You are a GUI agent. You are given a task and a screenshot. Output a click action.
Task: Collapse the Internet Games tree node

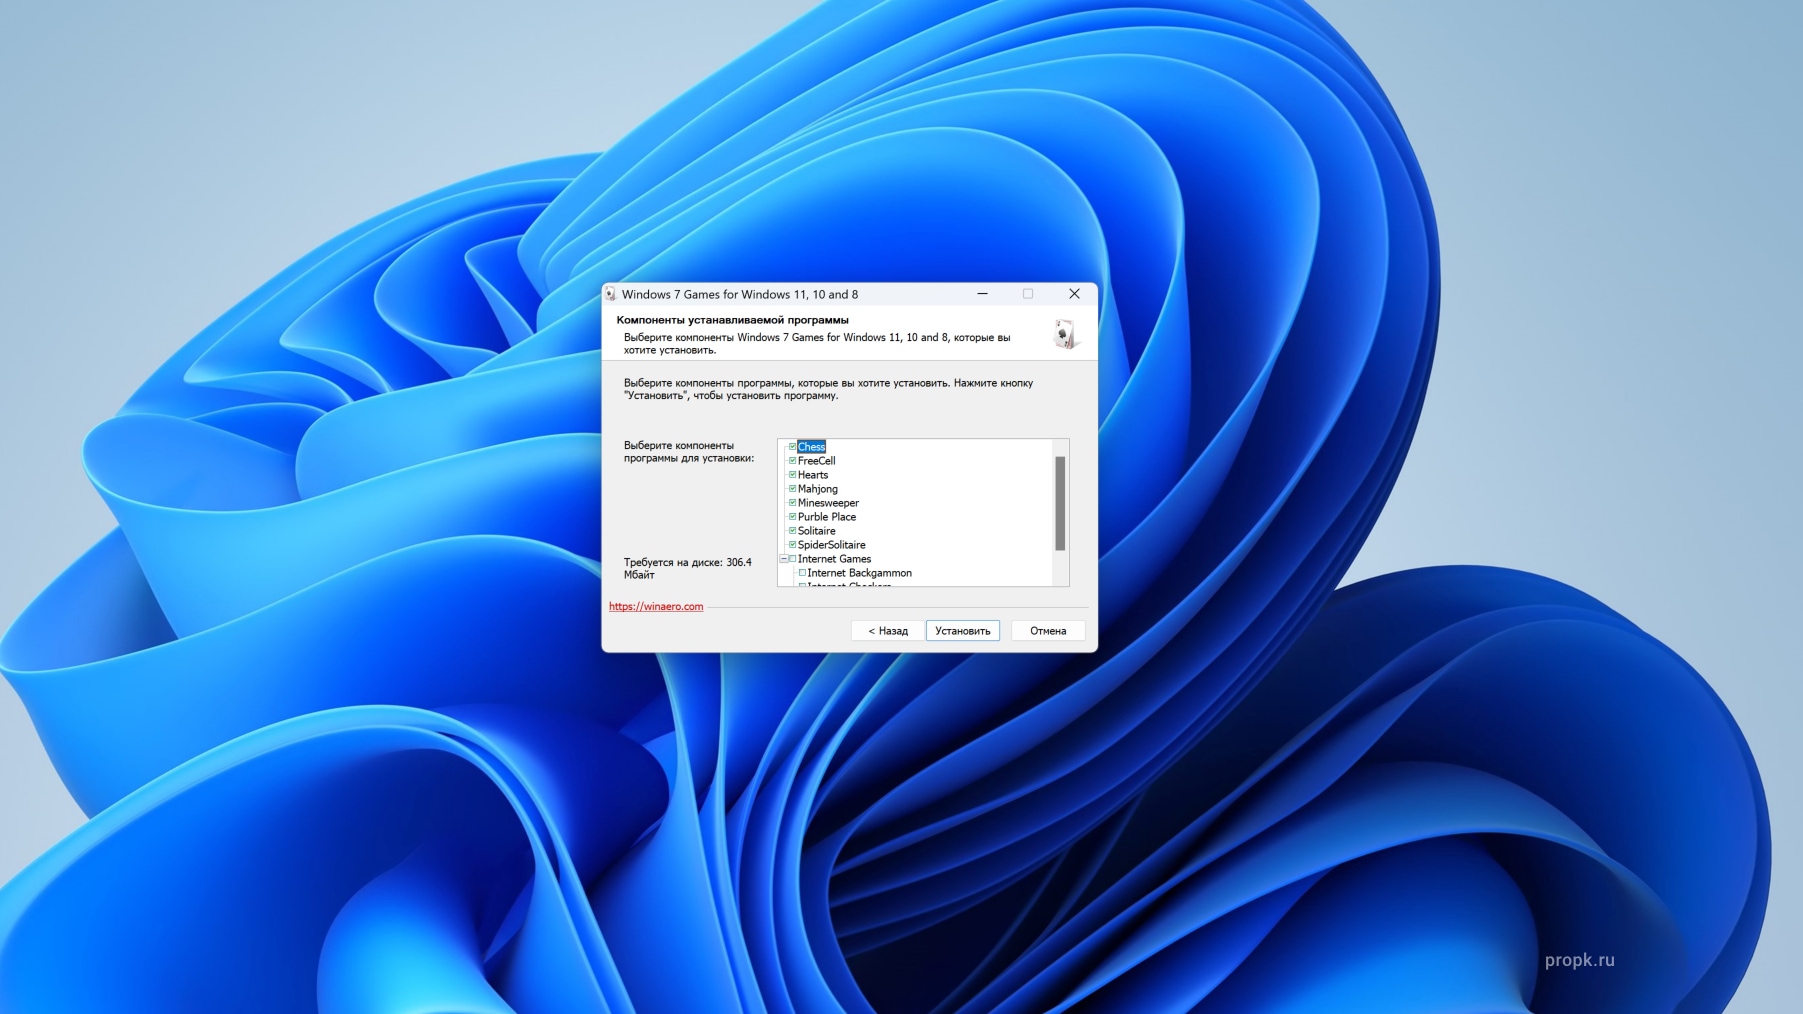pos(783,559)
